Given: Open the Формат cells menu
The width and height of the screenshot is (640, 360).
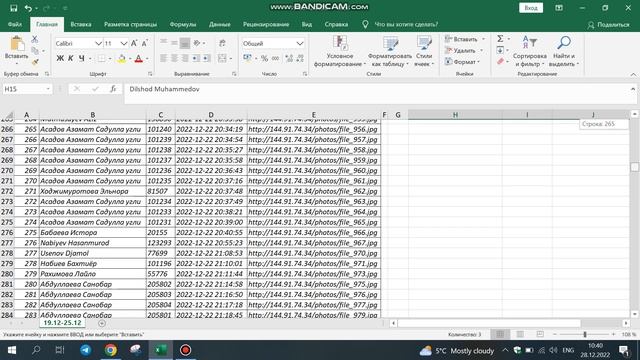Looking at the screenshot, I should coord(462,62).
